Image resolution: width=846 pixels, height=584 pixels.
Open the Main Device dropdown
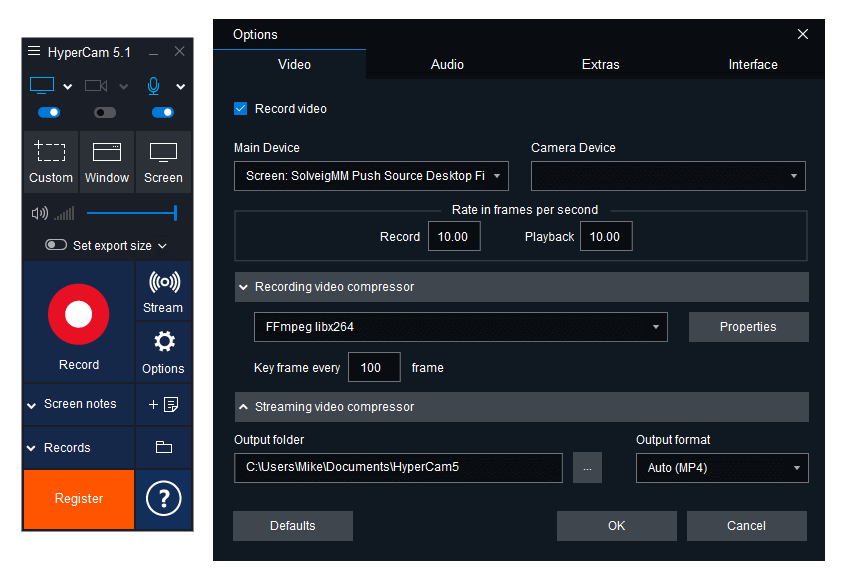371,176
